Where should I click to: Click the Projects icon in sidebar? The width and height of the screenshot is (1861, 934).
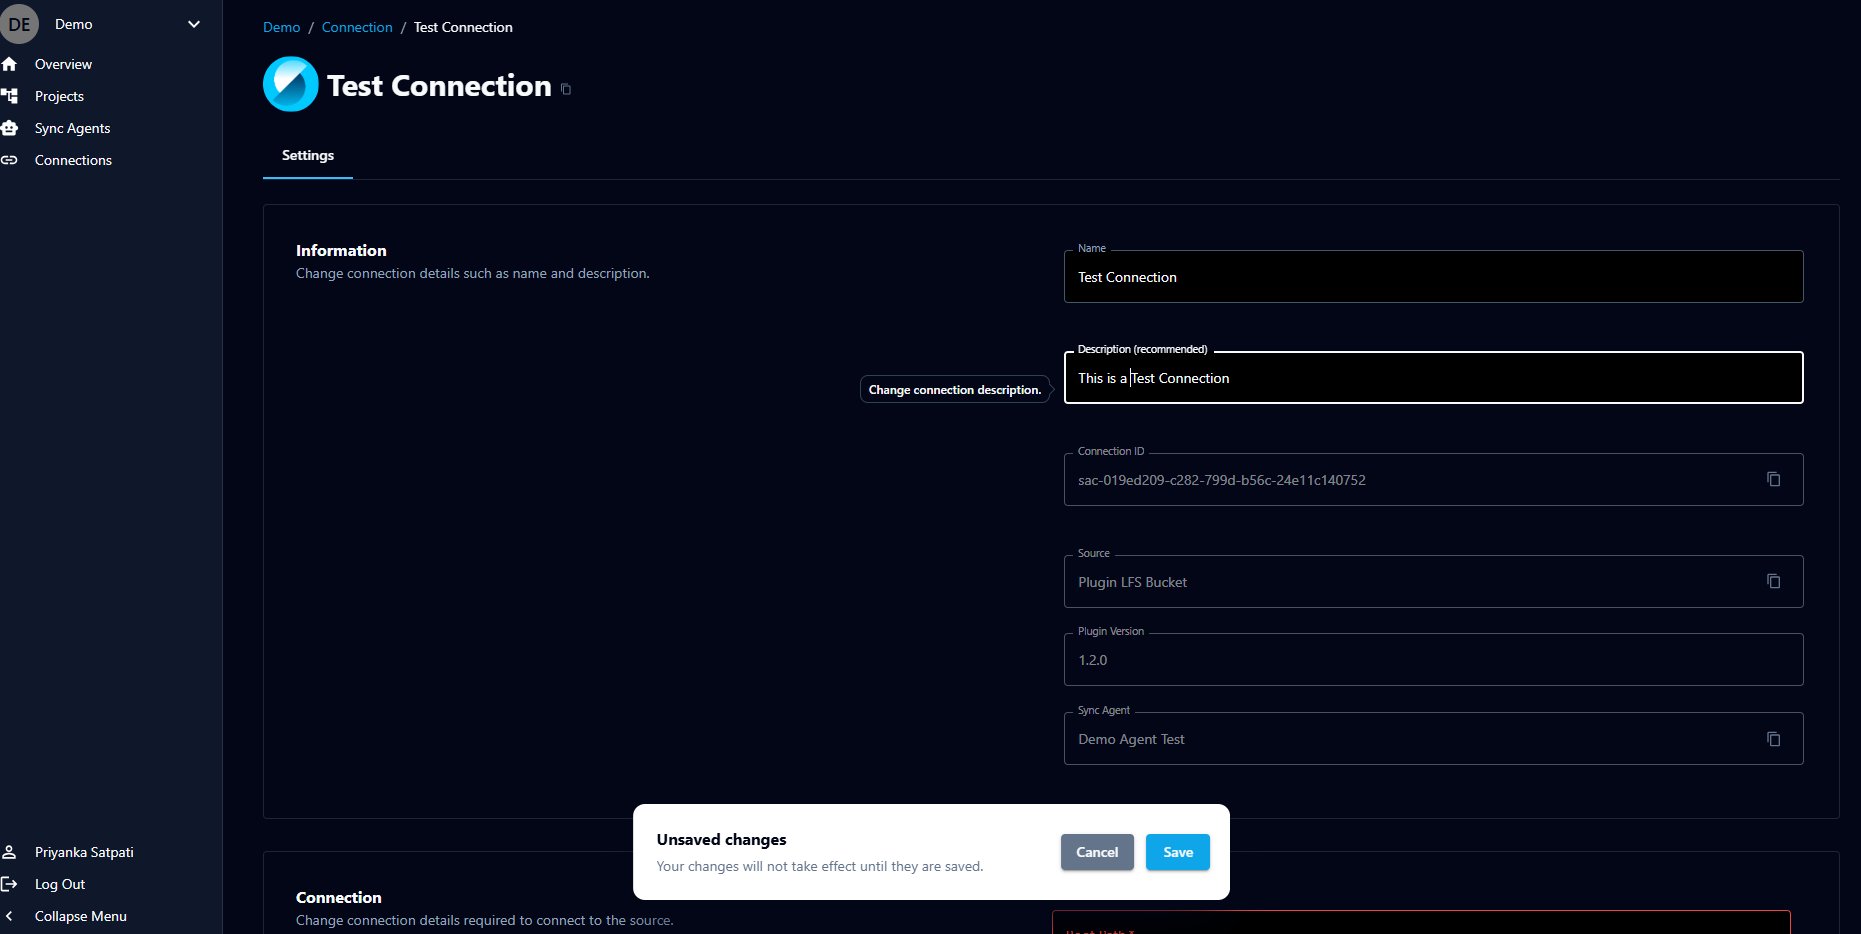point(10,96)
